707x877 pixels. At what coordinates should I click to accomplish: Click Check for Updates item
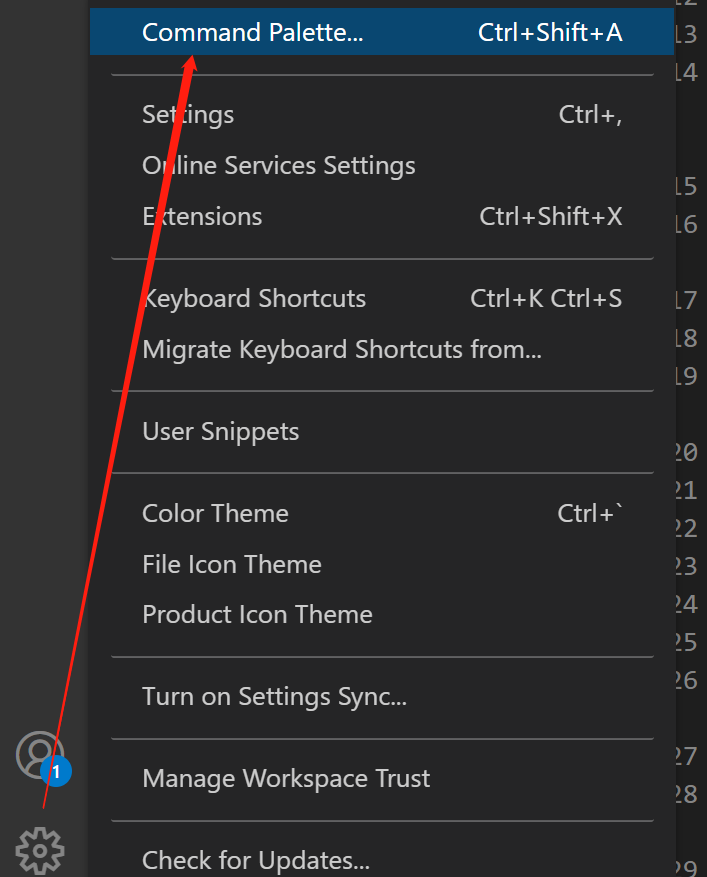pos(256,860)
